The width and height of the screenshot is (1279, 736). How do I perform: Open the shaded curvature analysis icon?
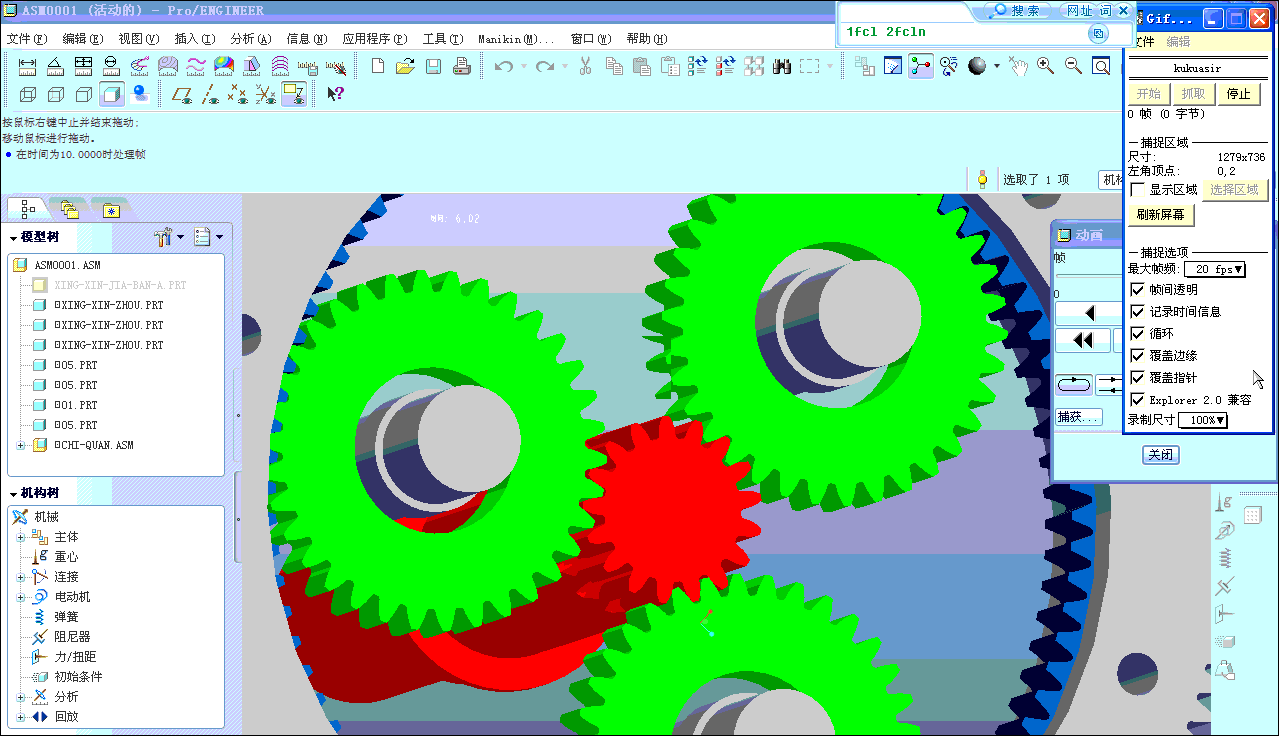coord(223,66)
